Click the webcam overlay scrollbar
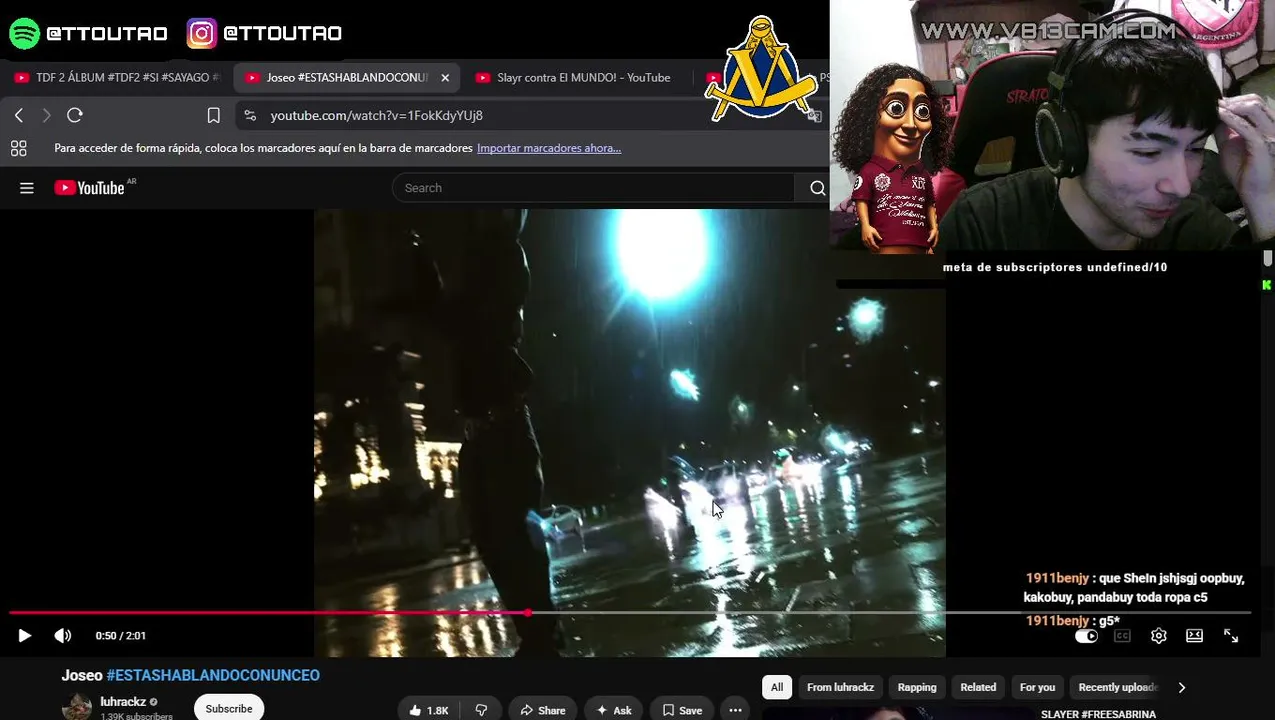 (1267, 258)
